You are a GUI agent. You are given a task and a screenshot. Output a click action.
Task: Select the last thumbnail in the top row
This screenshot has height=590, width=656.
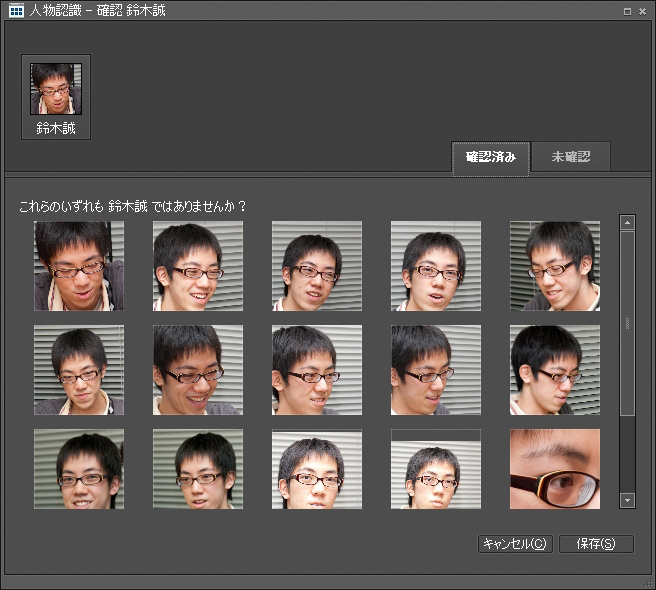click(x=555, y=266)
